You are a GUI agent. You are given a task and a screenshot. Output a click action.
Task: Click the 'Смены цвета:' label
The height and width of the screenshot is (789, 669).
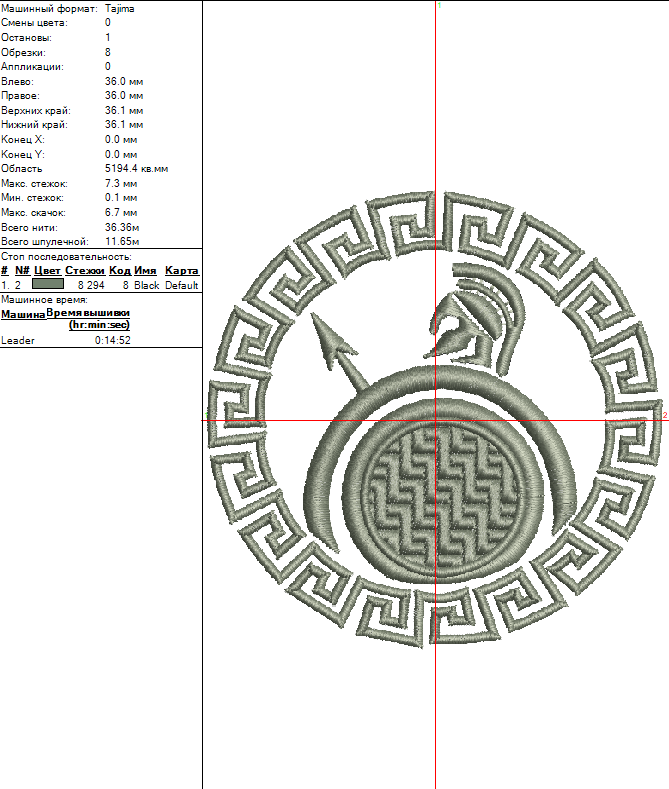pyautogui.click(x=34, y=23)
